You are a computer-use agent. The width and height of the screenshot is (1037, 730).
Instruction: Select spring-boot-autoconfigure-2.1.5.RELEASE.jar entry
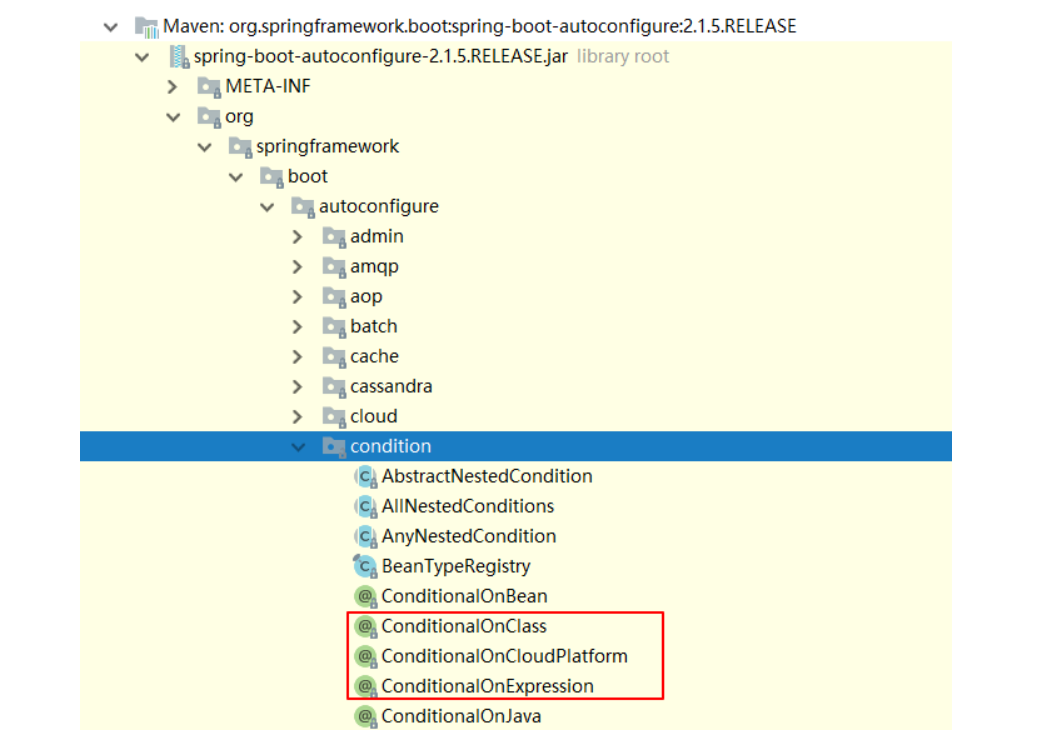(380, 57)
